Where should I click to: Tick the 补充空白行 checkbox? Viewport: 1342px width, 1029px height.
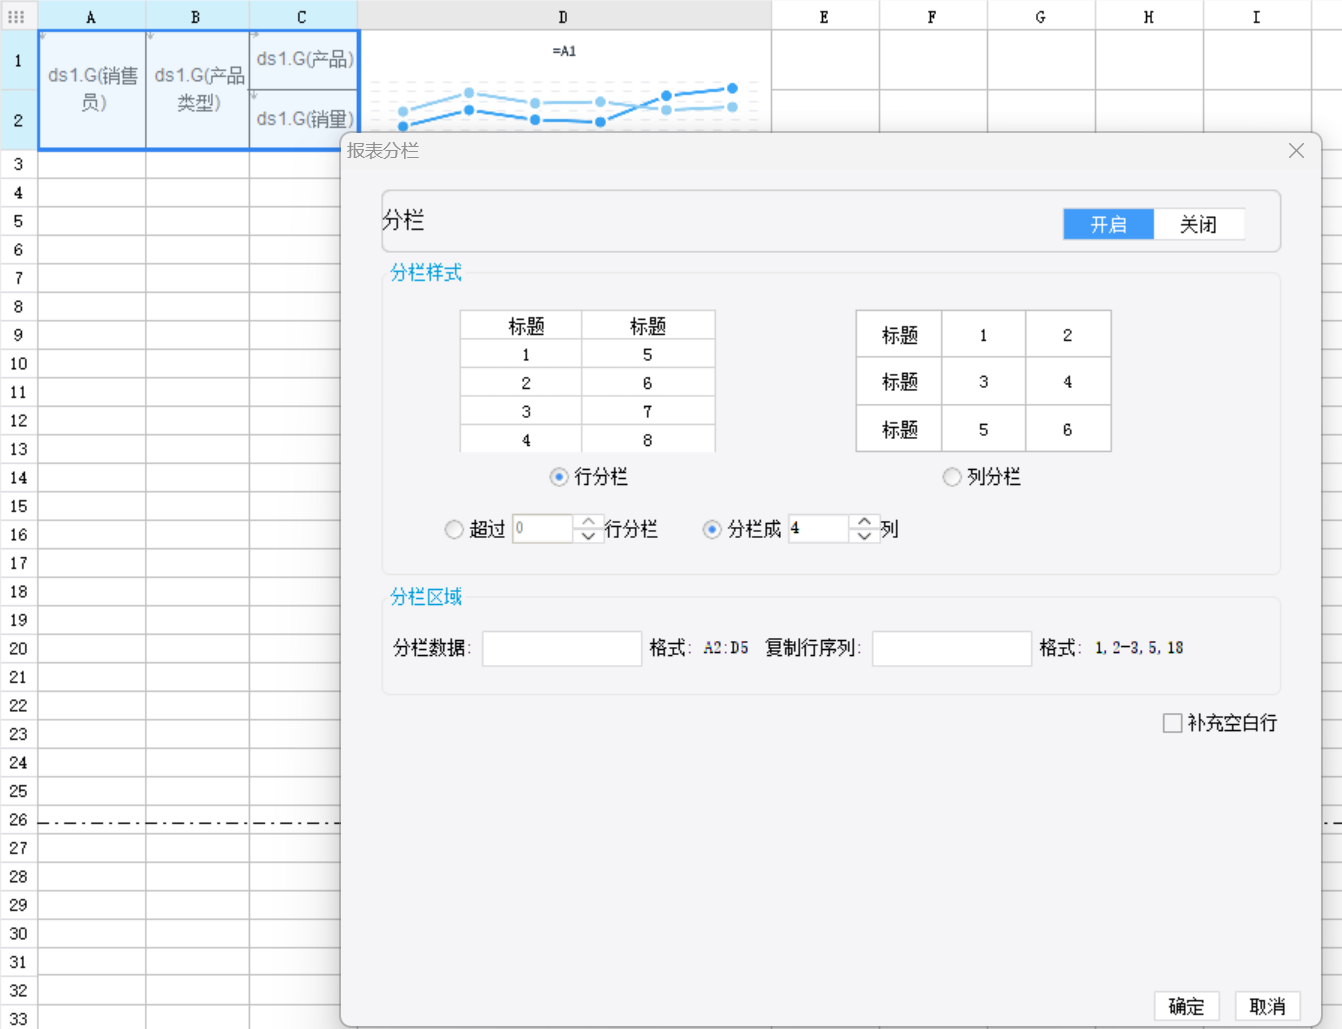(1172, 723)
